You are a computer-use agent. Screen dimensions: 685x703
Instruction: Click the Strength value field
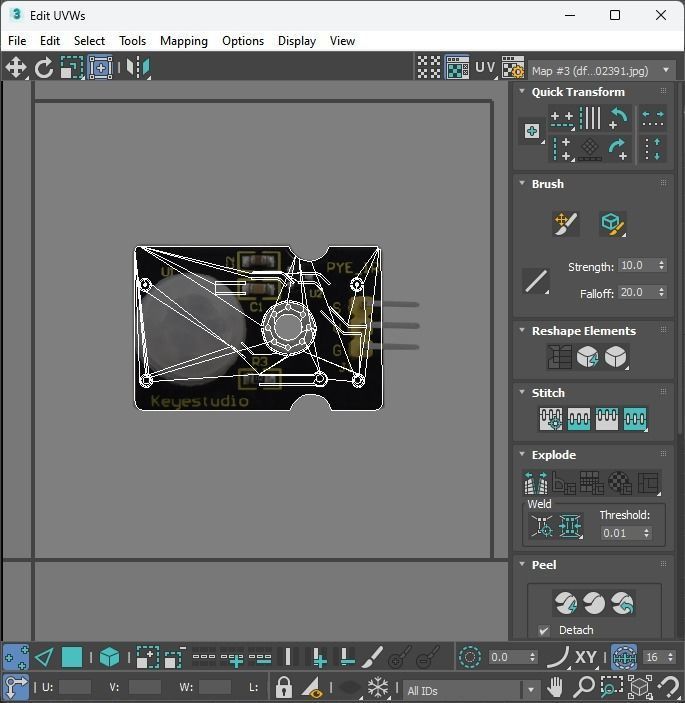pyautogui.click(x=637, y=265)
